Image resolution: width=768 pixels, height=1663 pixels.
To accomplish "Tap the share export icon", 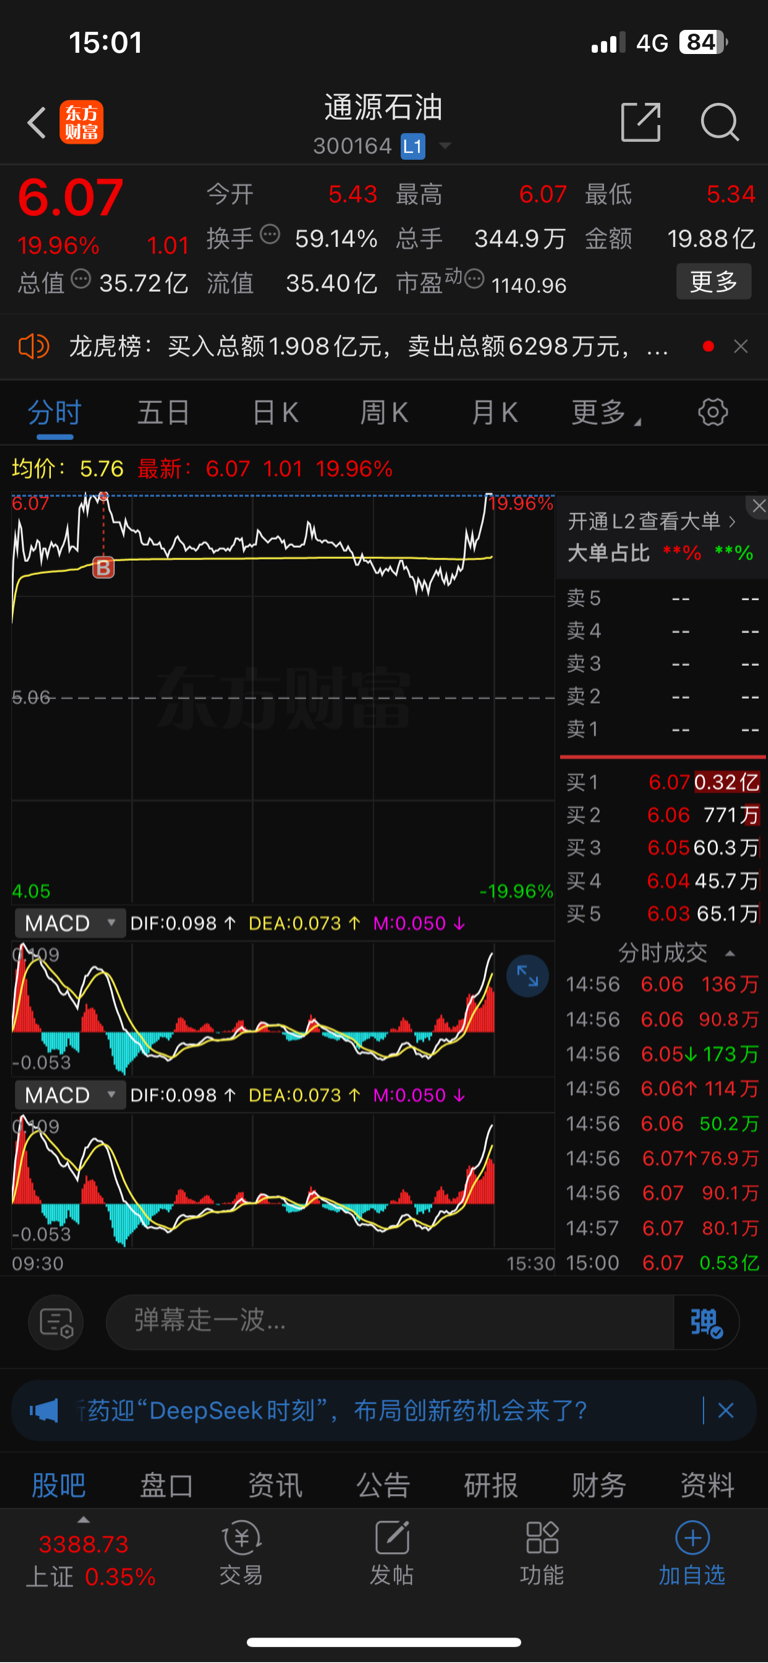I will [x=641, y=122].
